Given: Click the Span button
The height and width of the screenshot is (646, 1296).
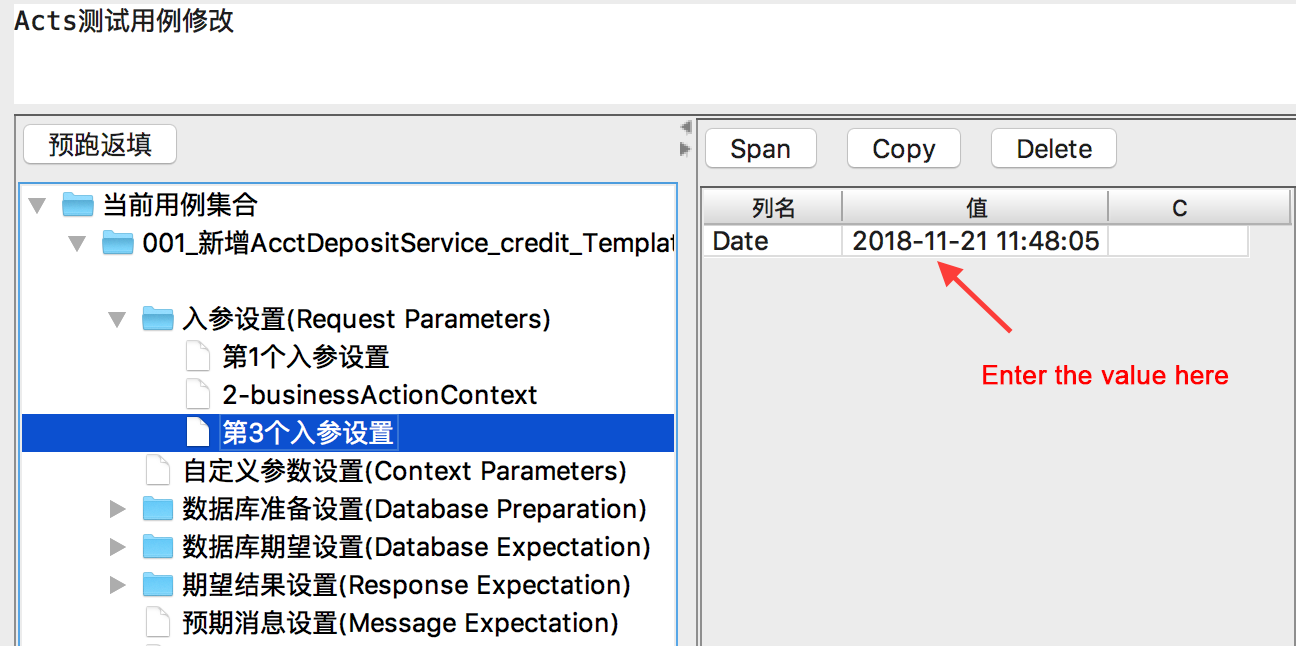Looking at the screenshot, I should click(x=761, y=149).
